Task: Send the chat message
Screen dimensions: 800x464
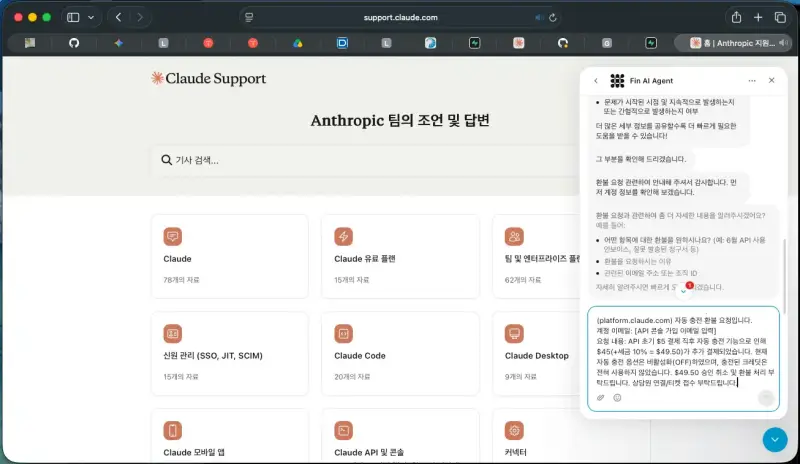Action: [x=766, y=398]
